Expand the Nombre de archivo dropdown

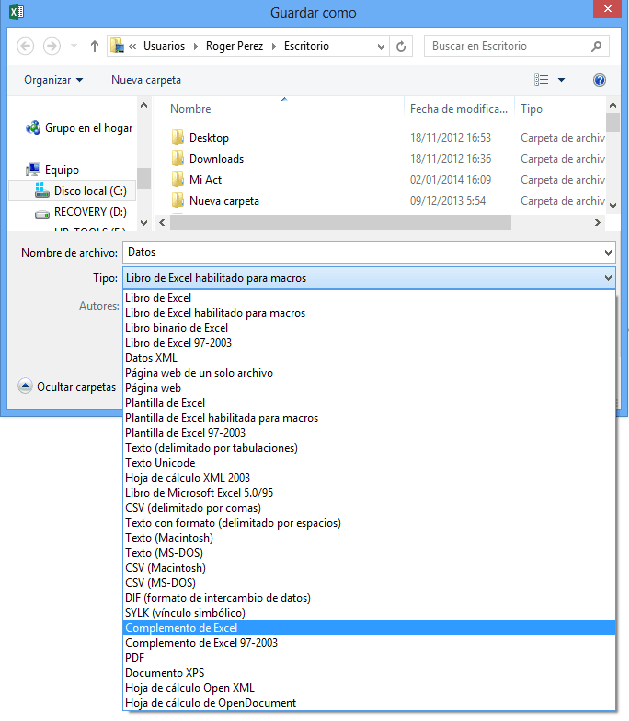coord(608,252)
